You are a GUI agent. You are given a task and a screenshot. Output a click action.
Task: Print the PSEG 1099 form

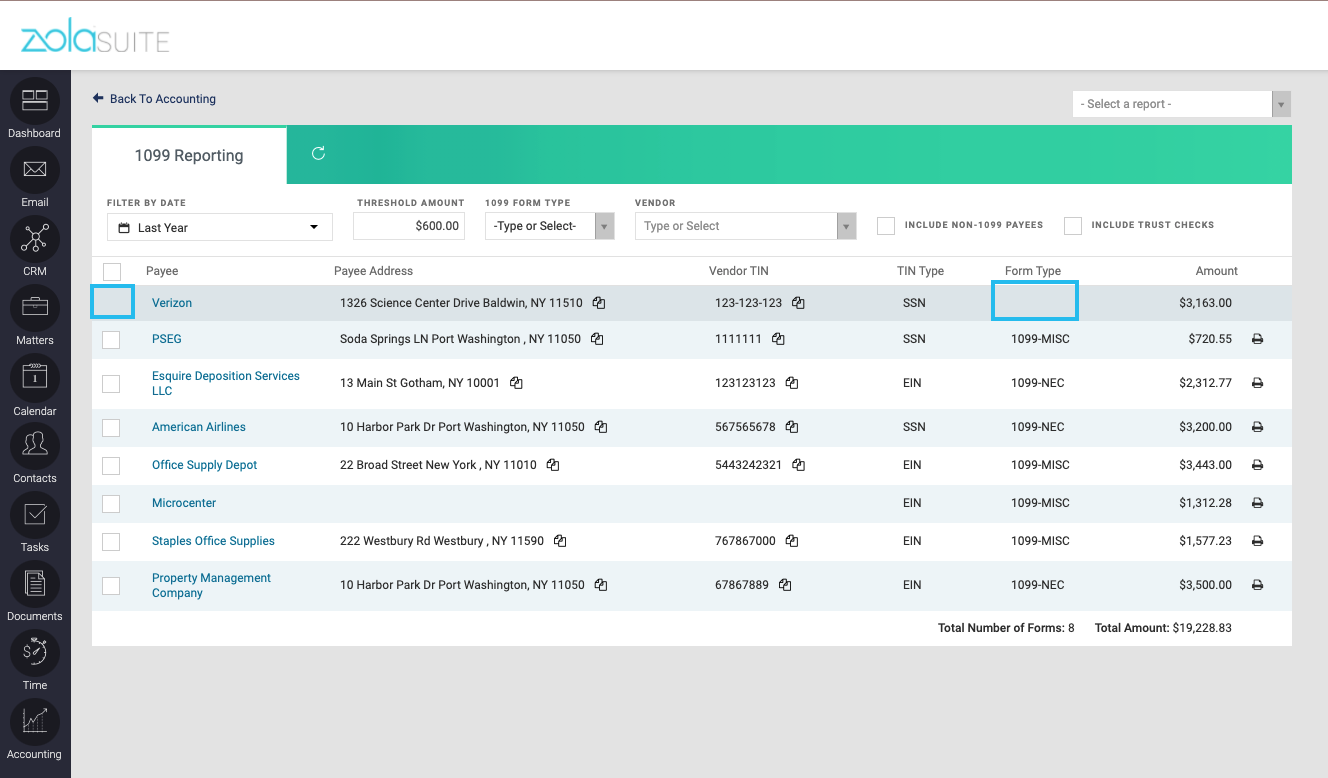1258,339
